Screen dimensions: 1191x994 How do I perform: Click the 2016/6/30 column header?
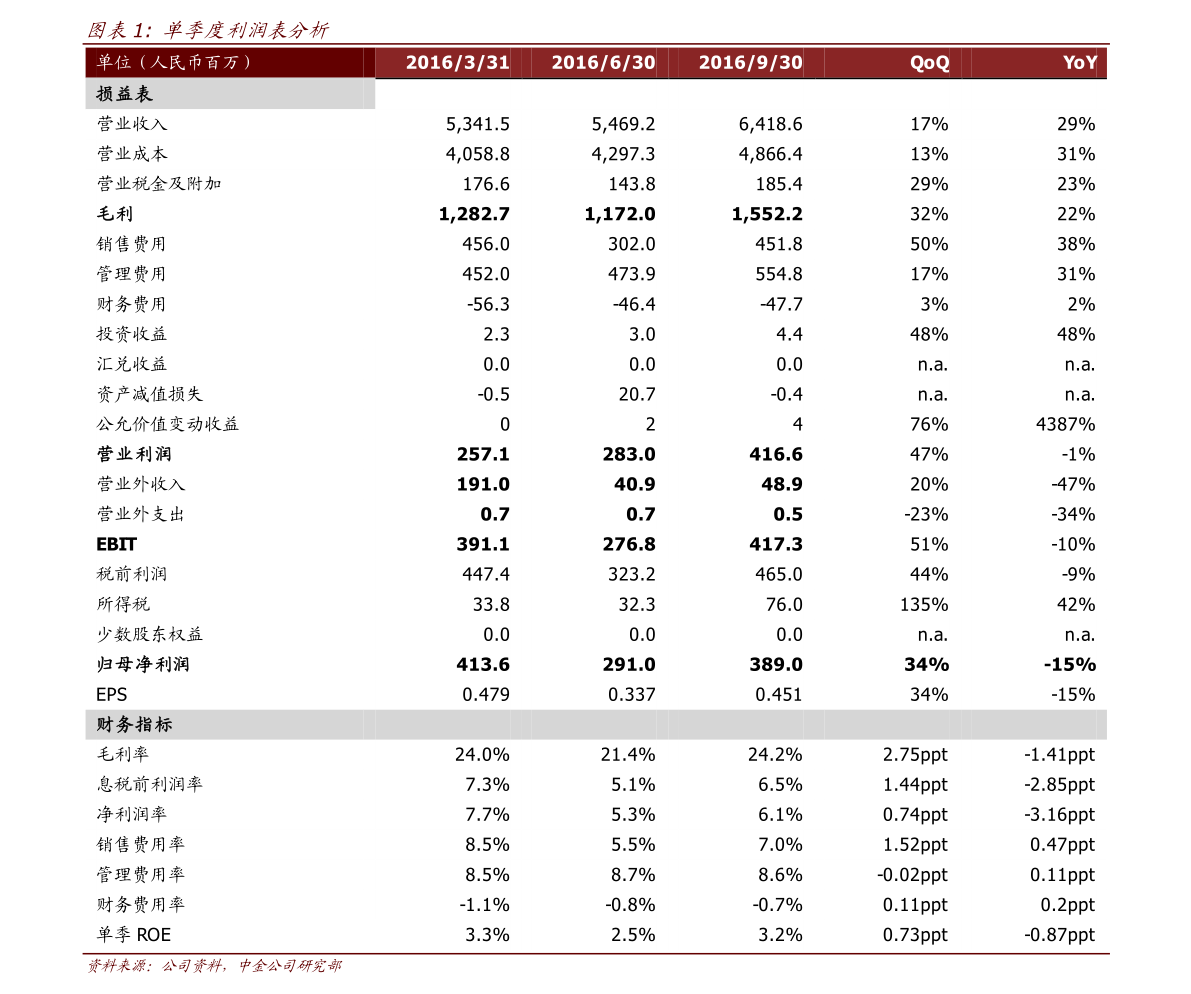(x=603, y=62)
